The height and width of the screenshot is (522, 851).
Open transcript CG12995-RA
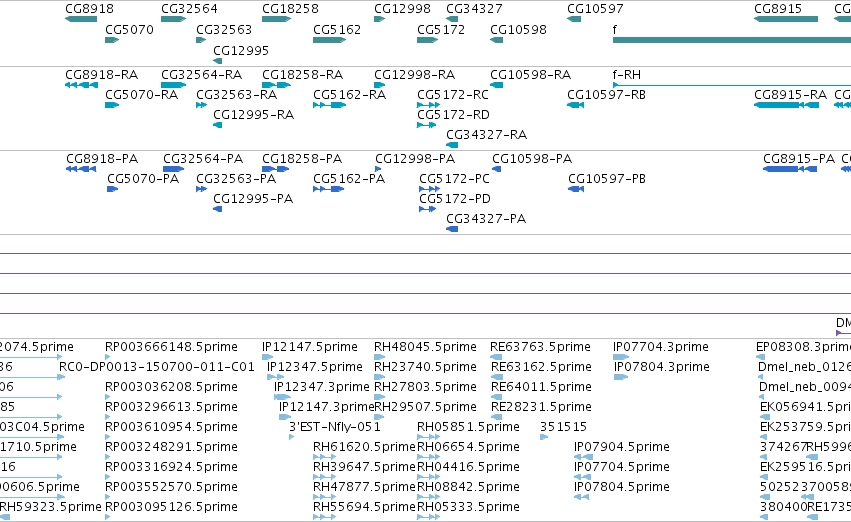click(253, 115)
